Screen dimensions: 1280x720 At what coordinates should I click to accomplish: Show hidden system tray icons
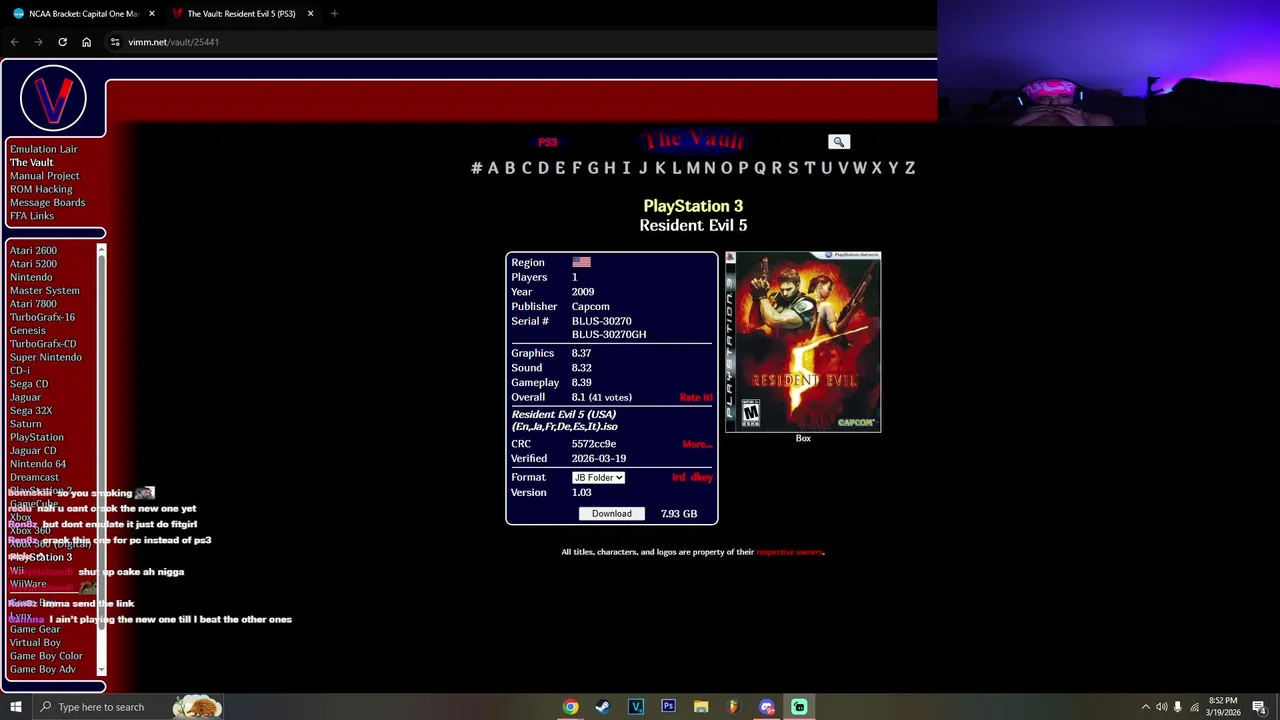click(x=1145, y=707)
